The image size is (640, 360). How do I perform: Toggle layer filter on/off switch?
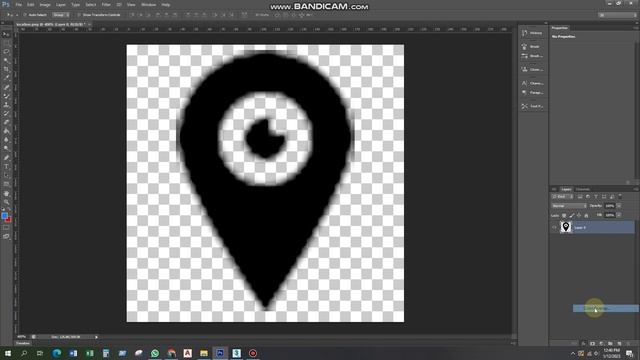(620, 196)
